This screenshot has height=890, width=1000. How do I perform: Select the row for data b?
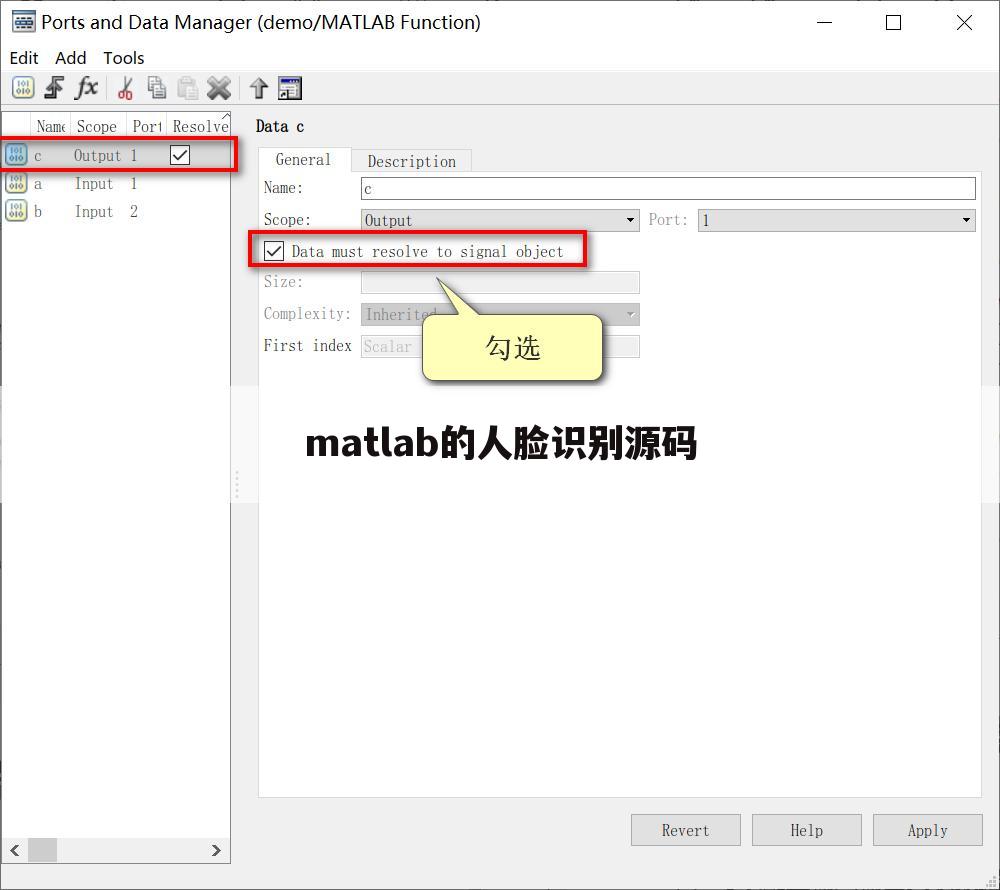click(115, 211)
